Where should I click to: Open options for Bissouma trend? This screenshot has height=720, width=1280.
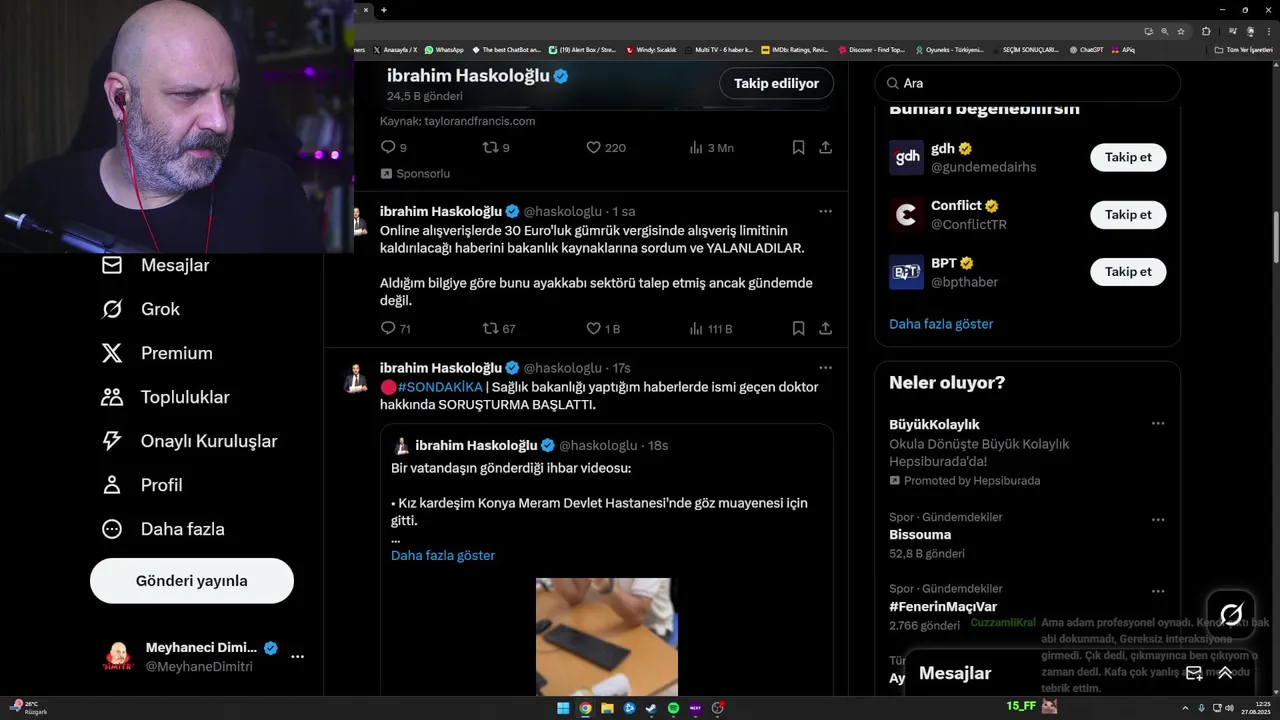click(x=1158, y=519)
